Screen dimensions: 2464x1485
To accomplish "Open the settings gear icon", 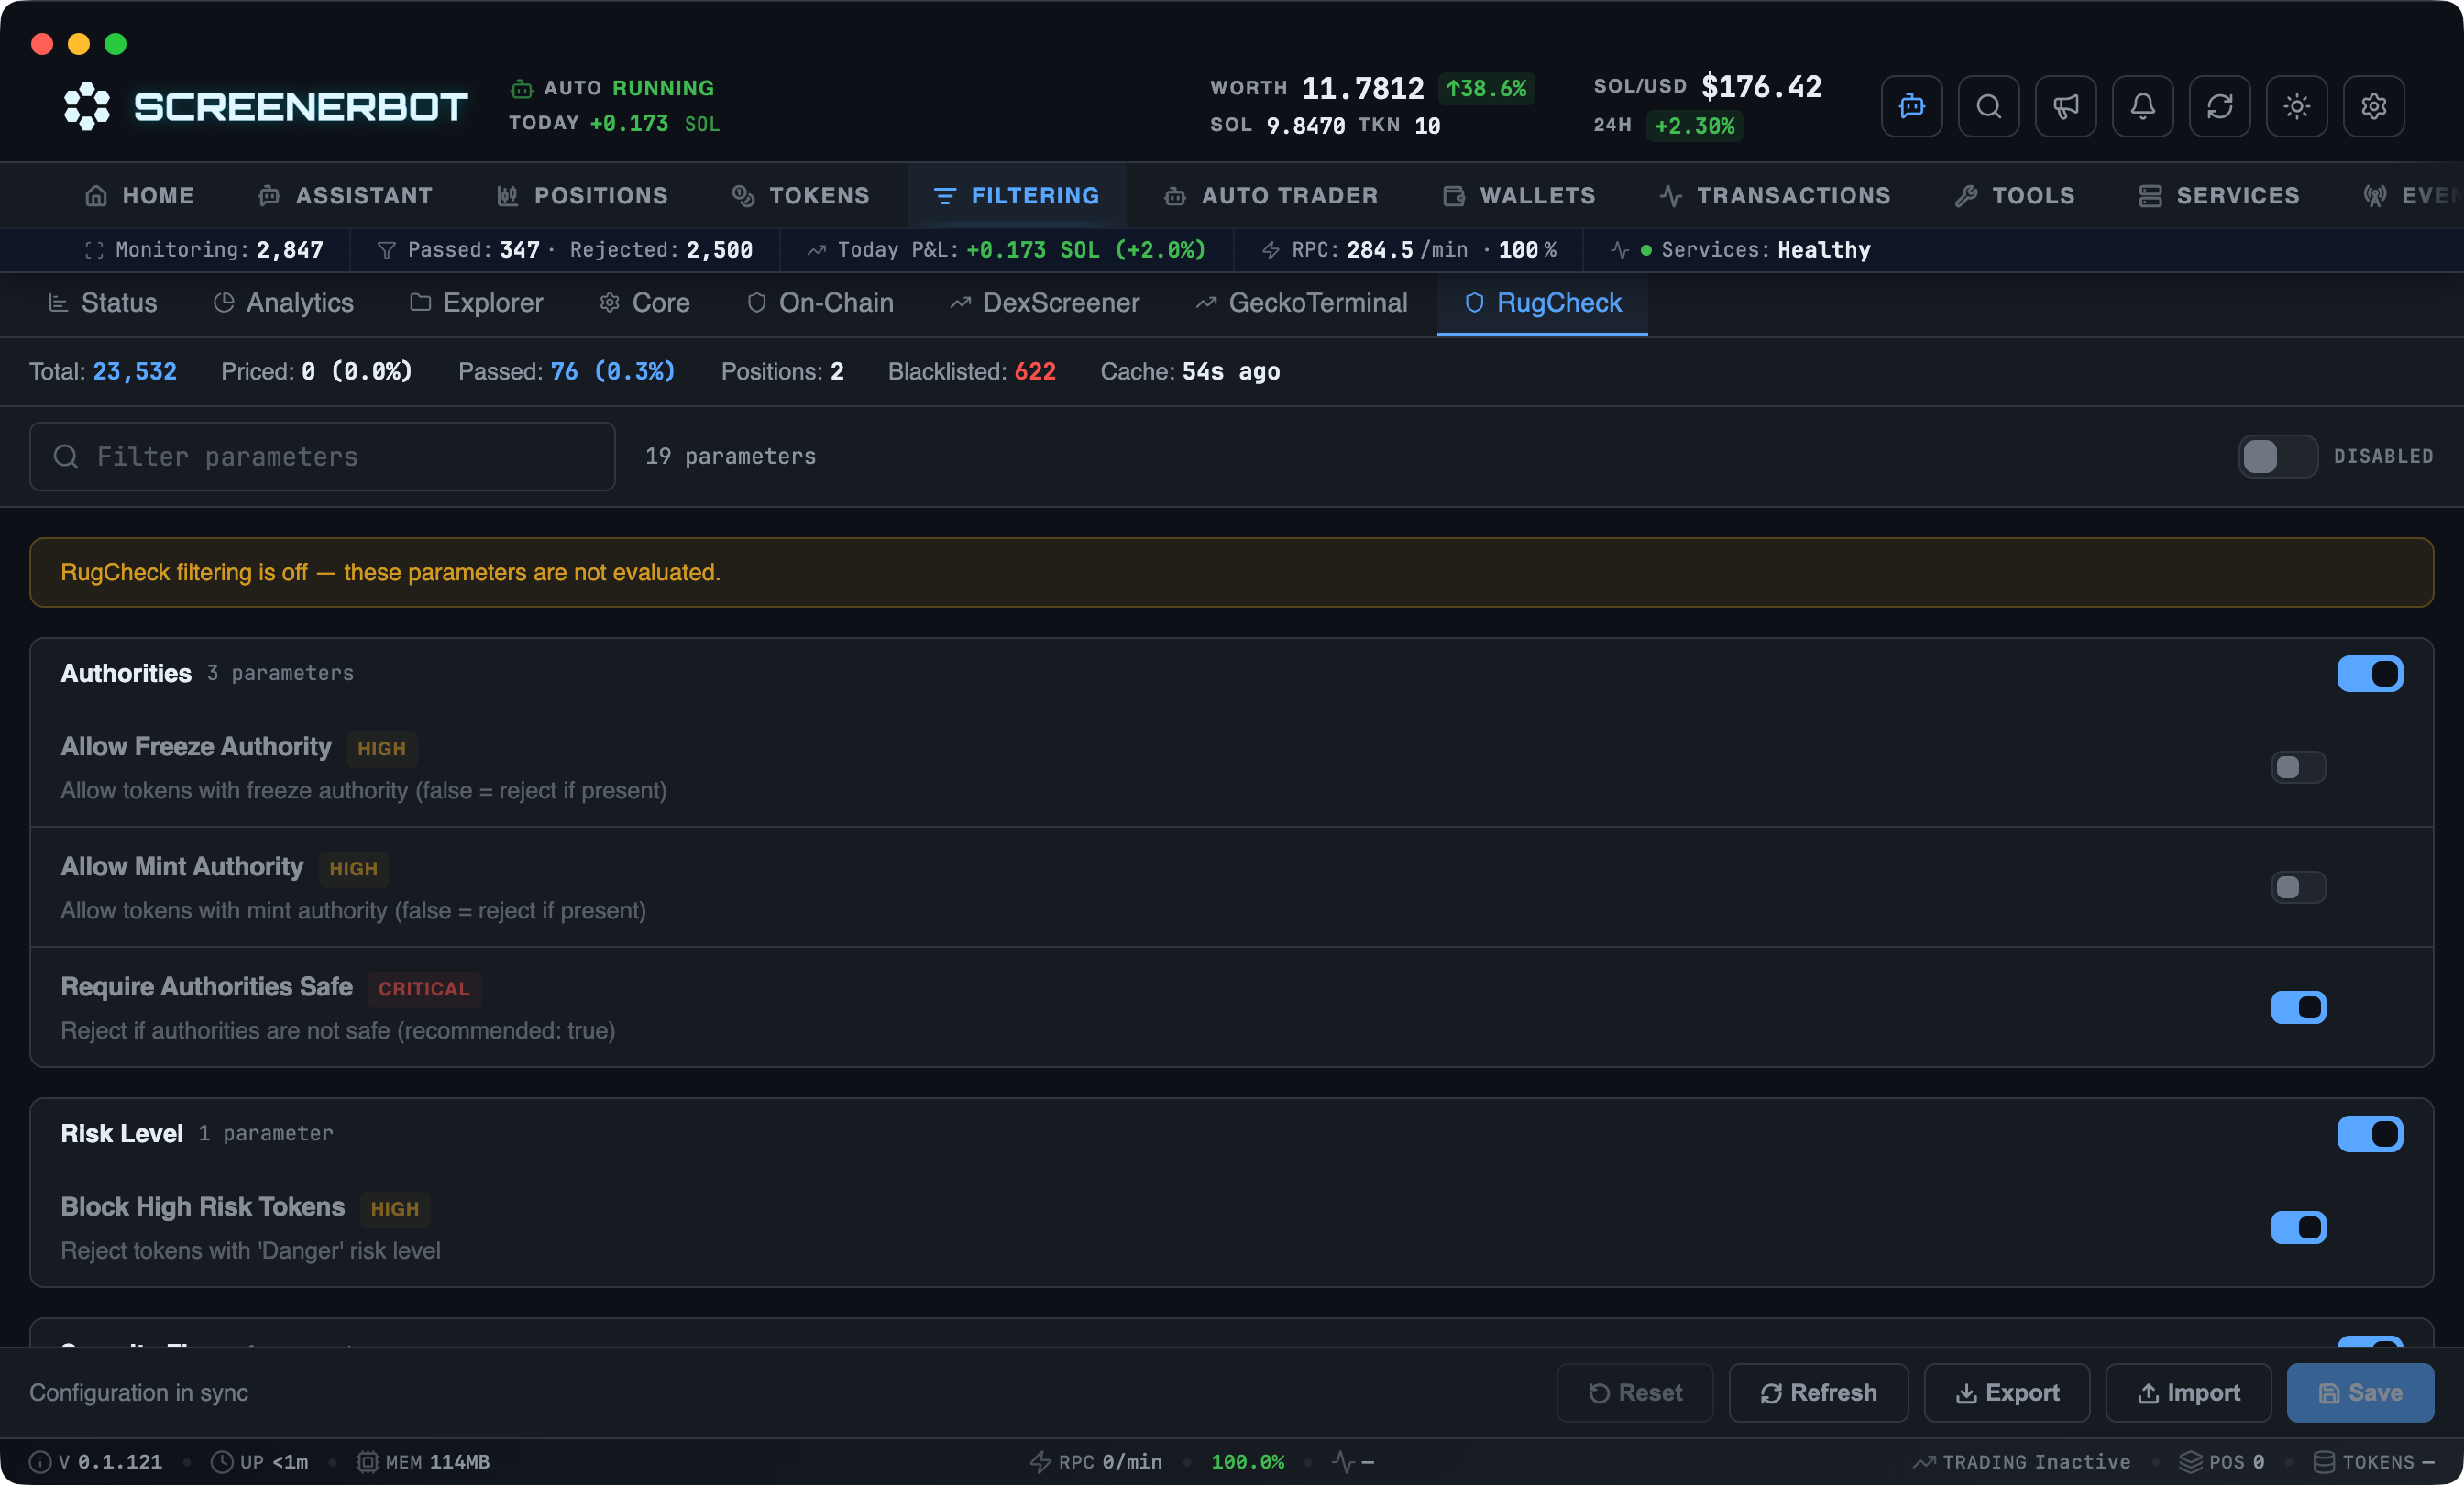I will coord(2373,106).
